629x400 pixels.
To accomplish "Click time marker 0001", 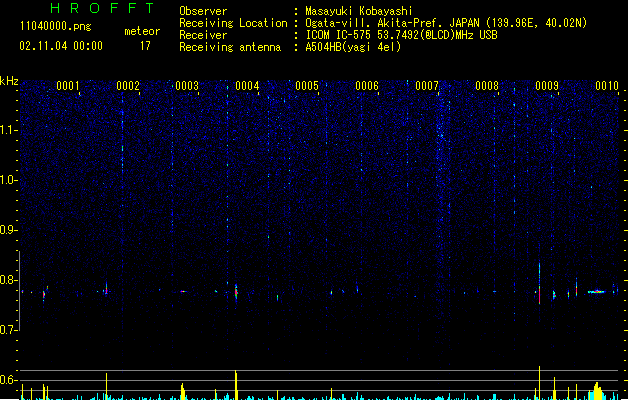I will point(67,86).
